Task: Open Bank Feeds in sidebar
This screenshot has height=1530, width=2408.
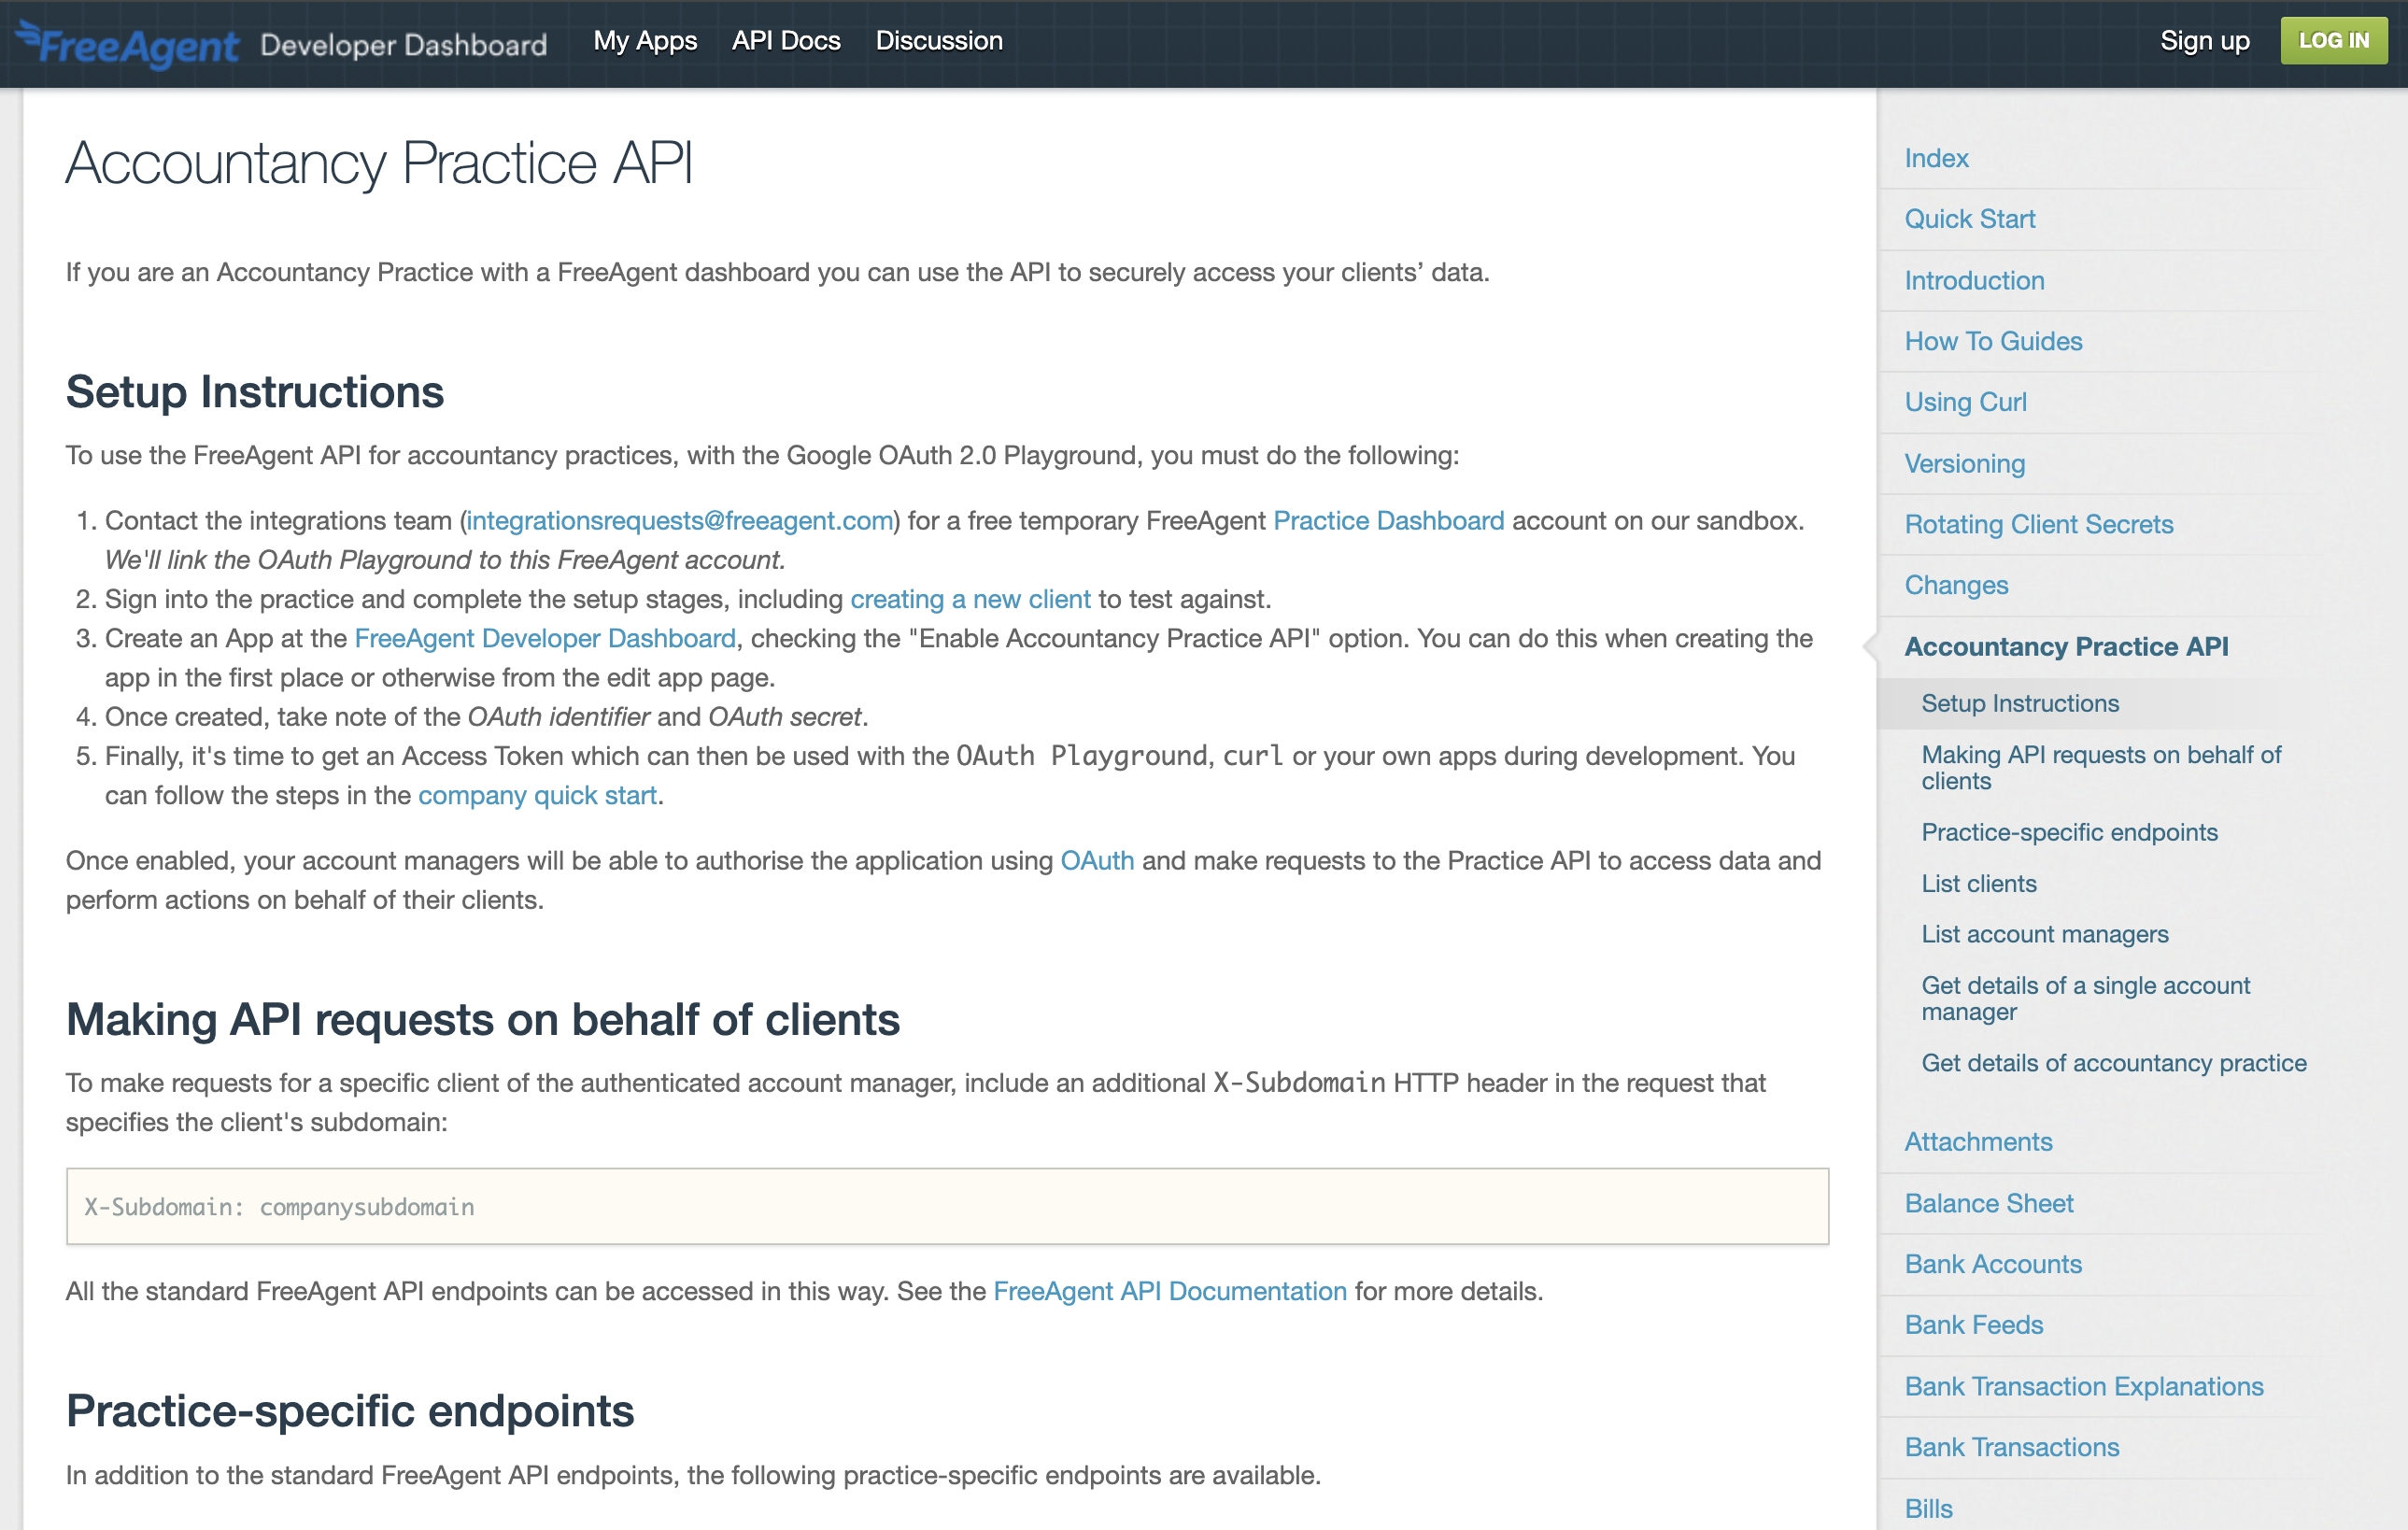Action: click(x=1973, y=1325)
